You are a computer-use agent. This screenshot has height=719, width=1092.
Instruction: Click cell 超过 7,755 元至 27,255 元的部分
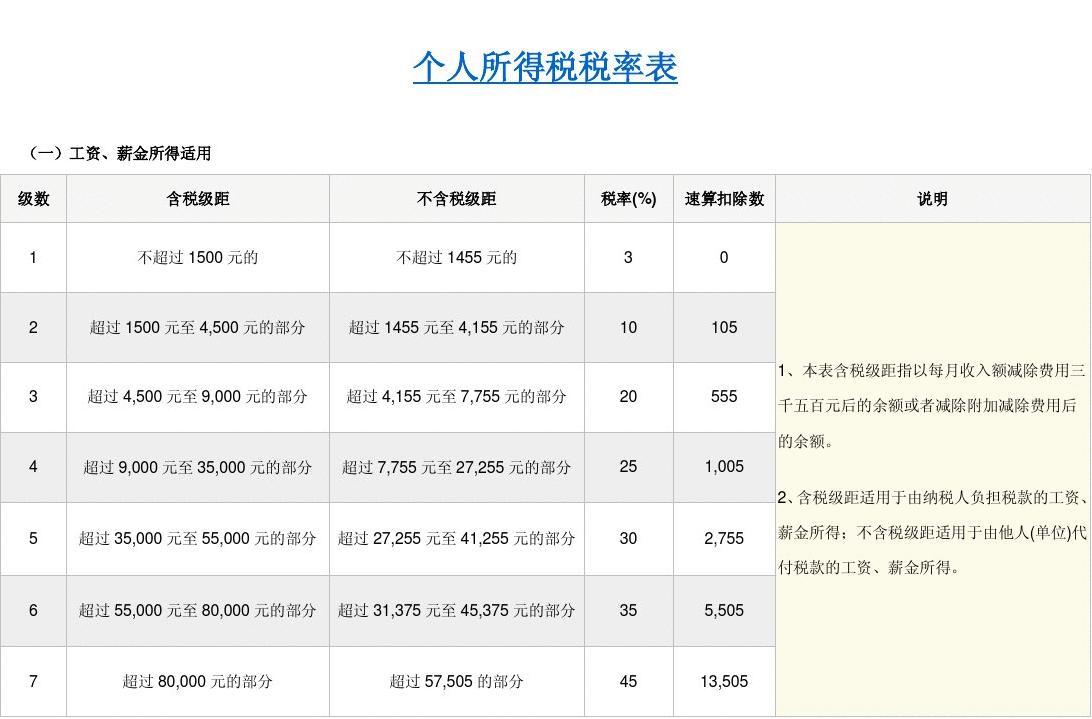(x=457, y=467)
